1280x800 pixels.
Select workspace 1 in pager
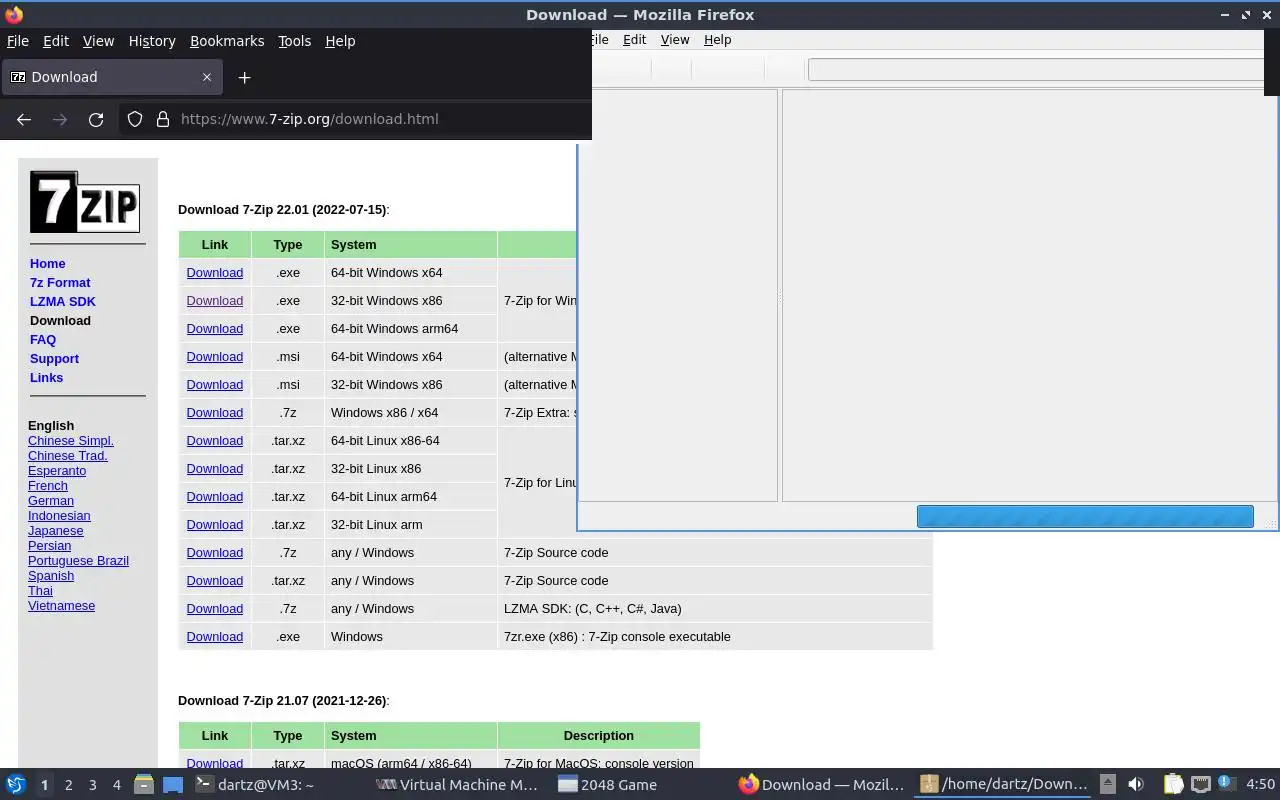point(44,785)
